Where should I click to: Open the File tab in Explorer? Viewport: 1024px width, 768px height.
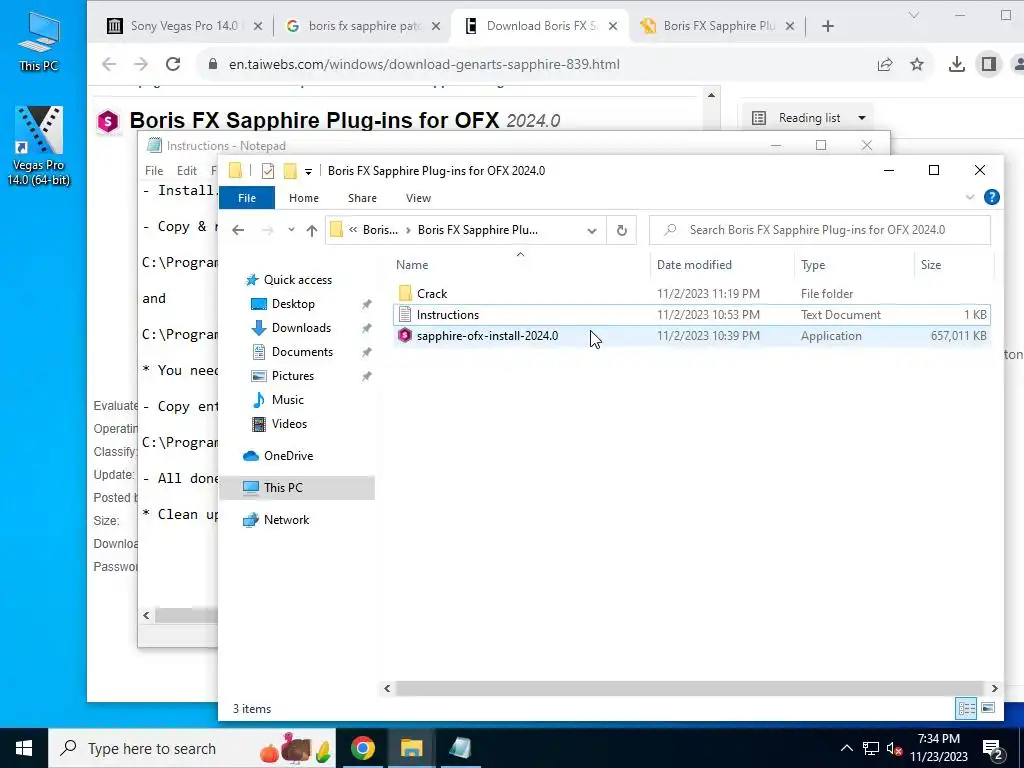pos(247,198)
